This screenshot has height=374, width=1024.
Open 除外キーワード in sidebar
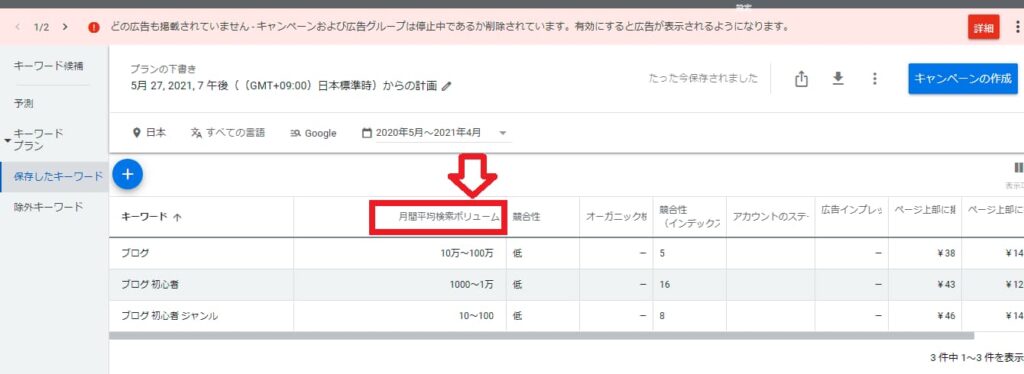49,207
